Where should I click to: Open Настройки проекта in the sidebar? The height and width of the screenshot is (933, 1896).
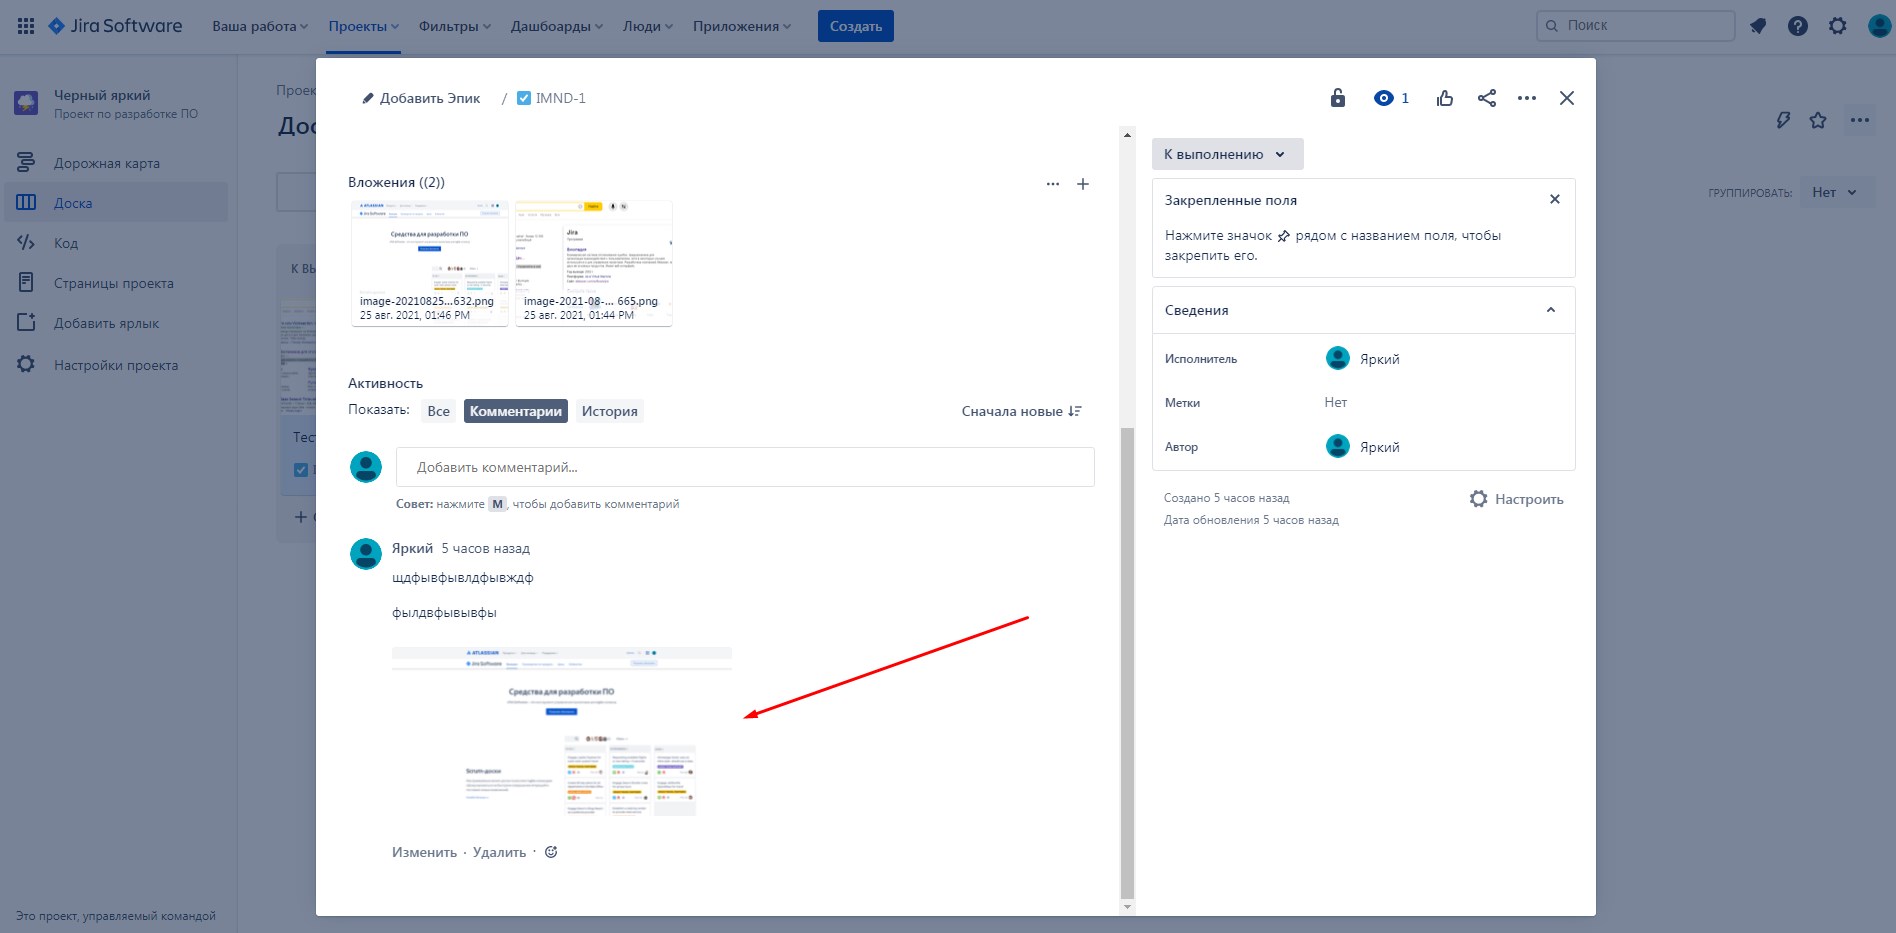pos(115,365)
